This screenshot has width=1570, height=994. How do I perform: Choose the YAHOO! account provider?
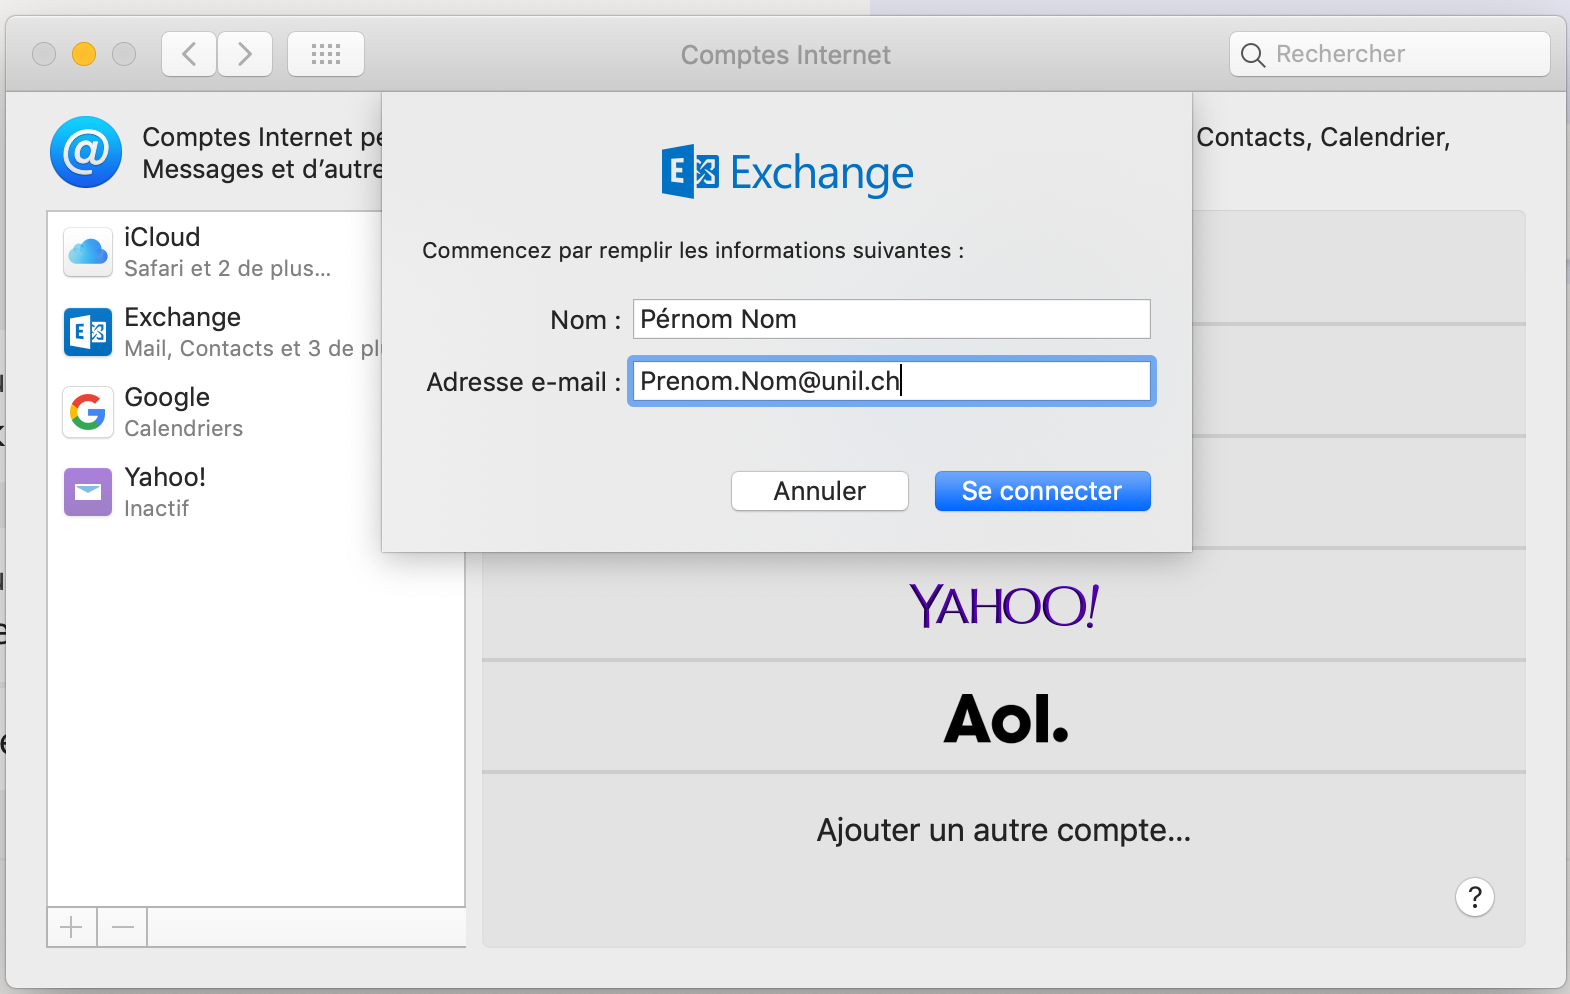point(1003,606)
